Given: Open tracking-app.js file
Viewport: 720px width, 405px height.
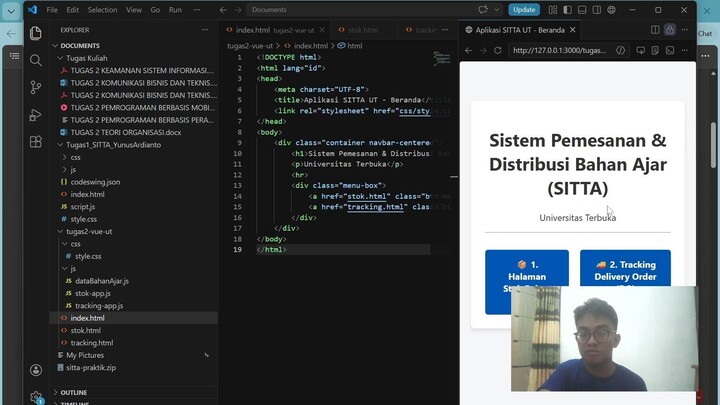Looking at the screenshot, I should click(99, 306).
